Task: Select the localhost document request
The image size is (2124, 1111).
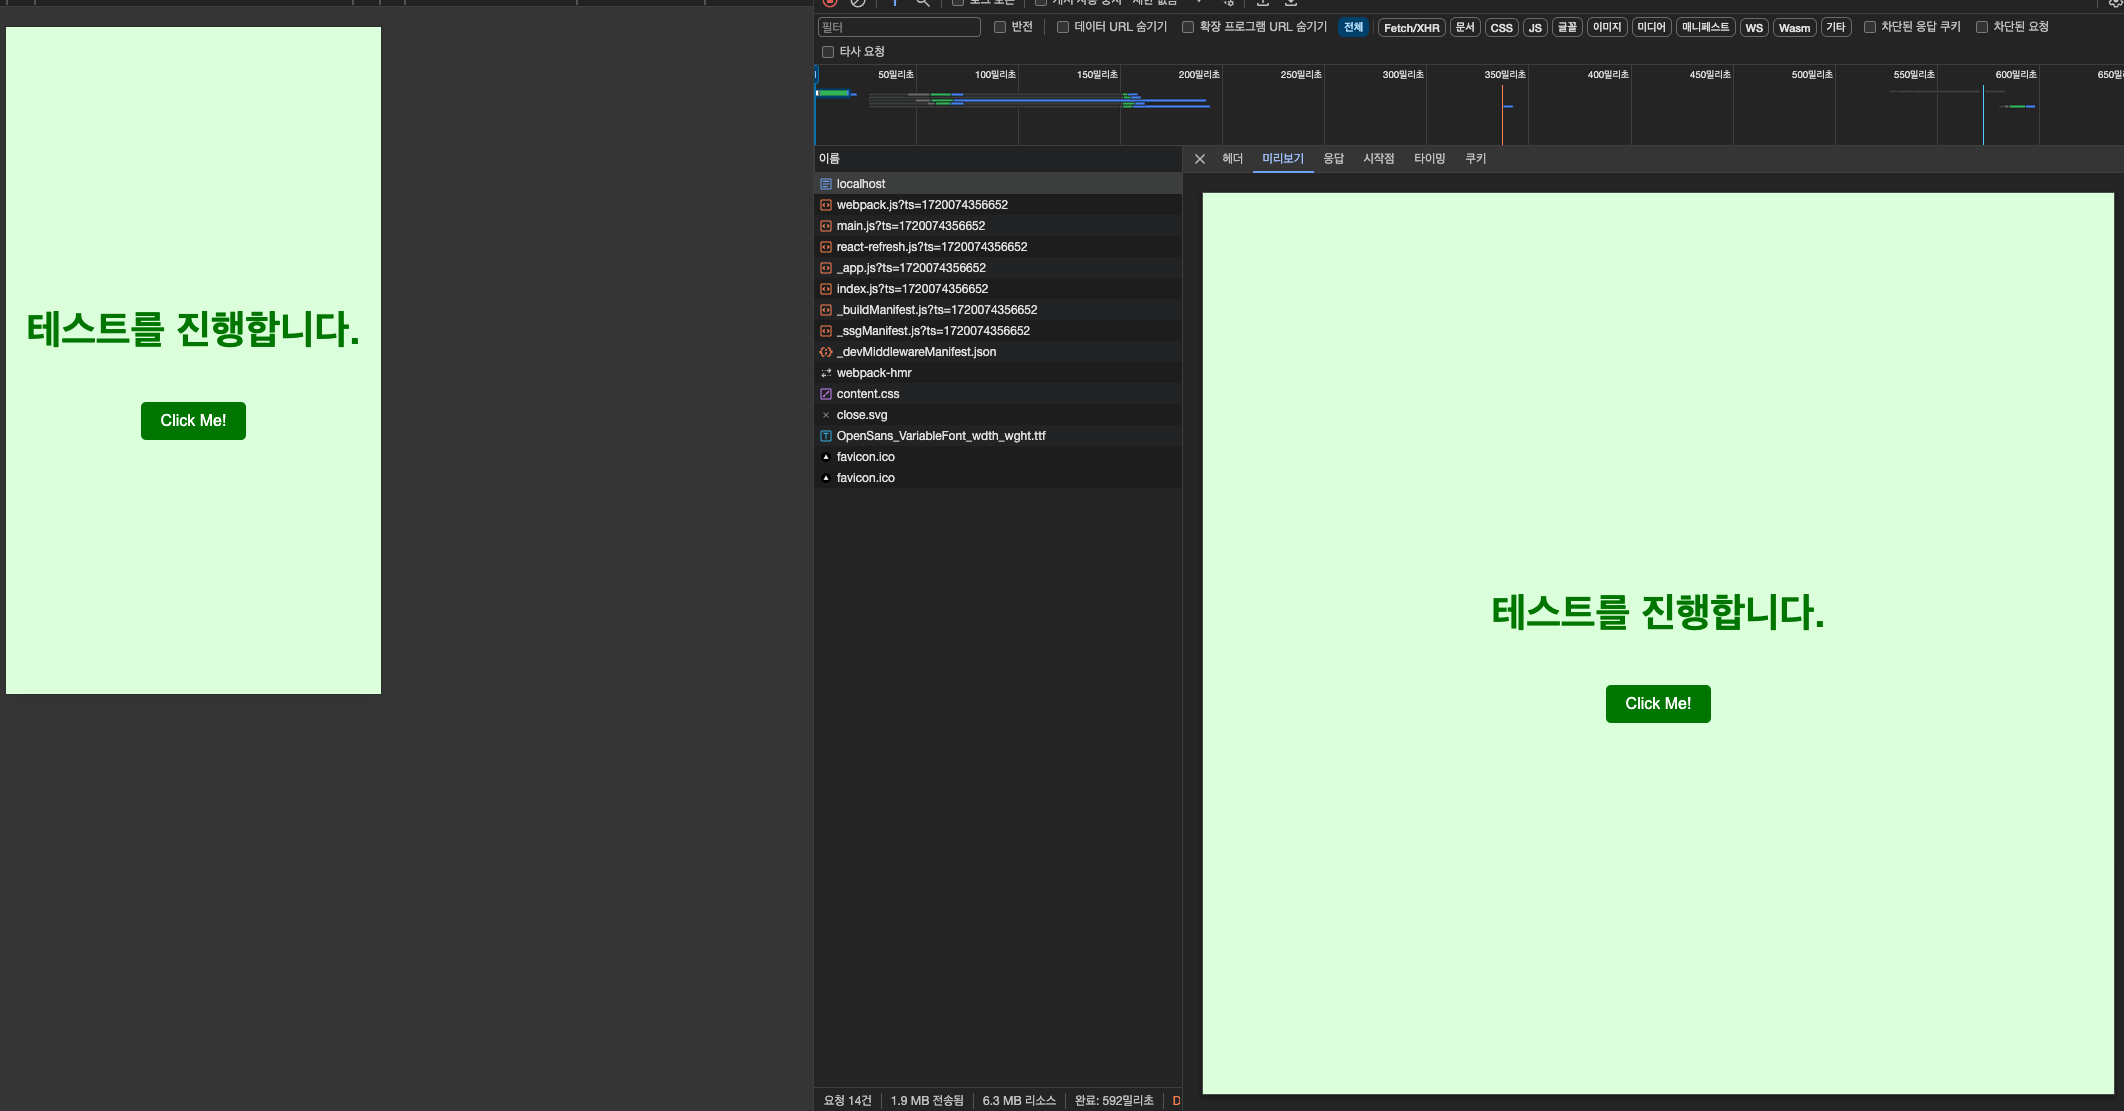Action: tap(861, 184)
